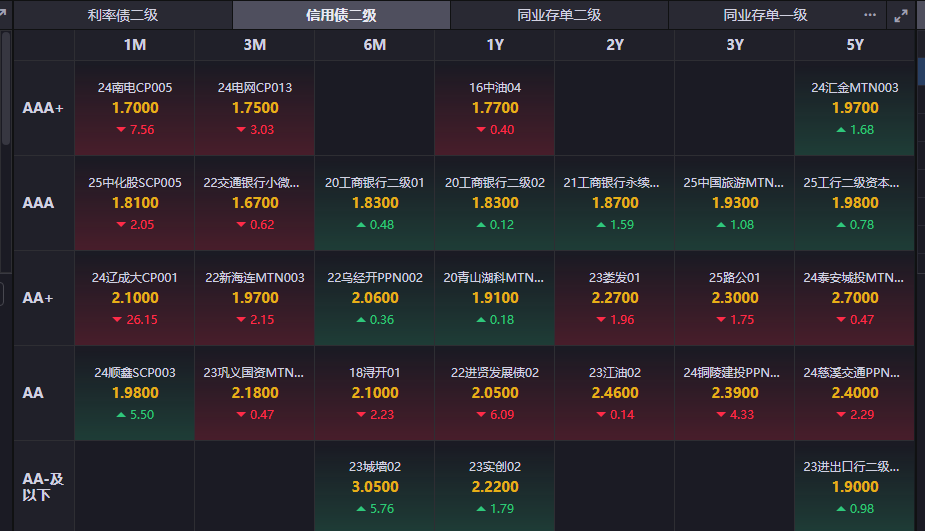Image resolution: width=925 pixels, height=531 pixels.
Task: Click the 24顺鑫SCP003 bond cell
Action: pyautogui.click(x=135, y=393)
